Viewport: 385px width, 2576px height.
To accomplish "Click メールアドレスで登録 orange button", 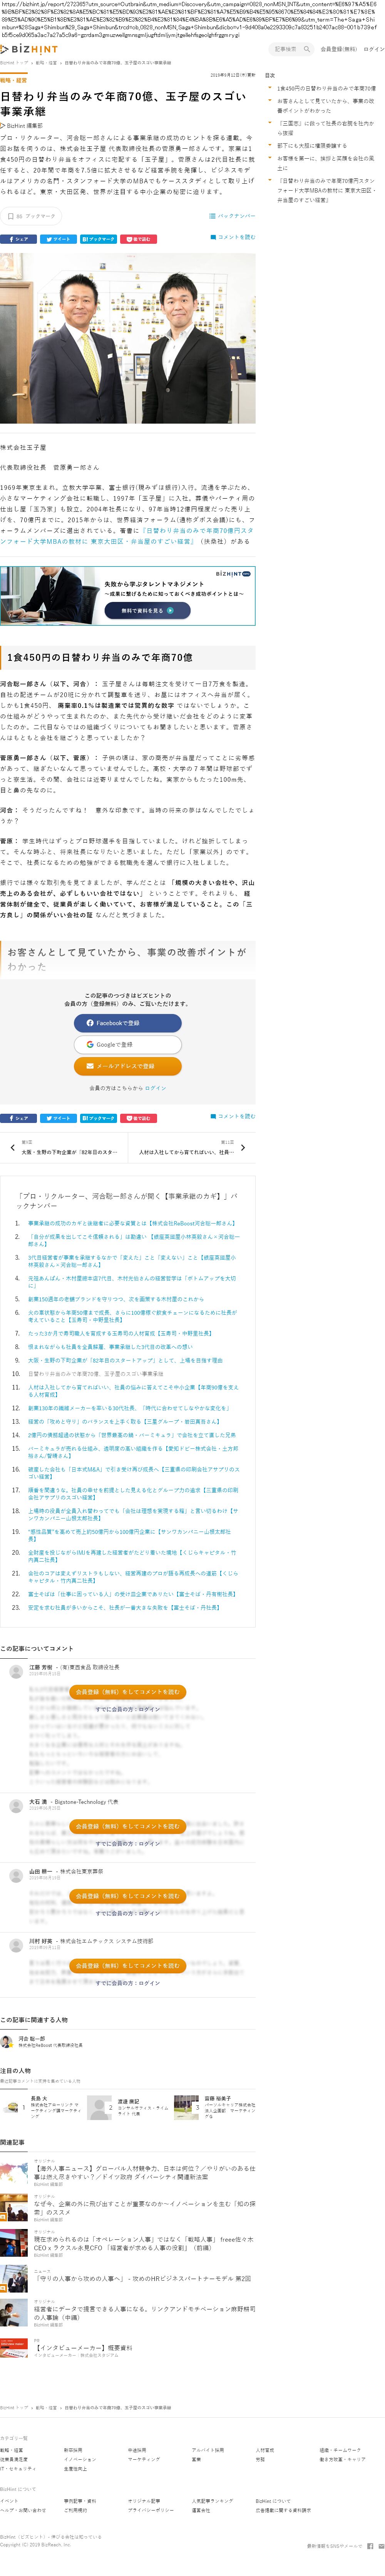I will [x=127, y=1066].
